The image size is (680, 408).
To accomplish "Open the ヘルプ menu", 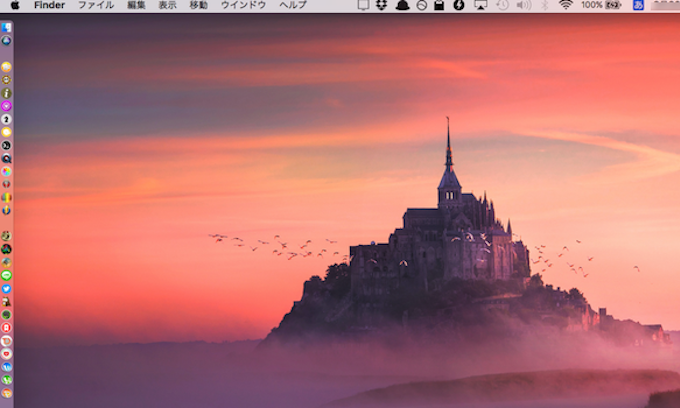I will pyautogui.click(x=293, y=6).
